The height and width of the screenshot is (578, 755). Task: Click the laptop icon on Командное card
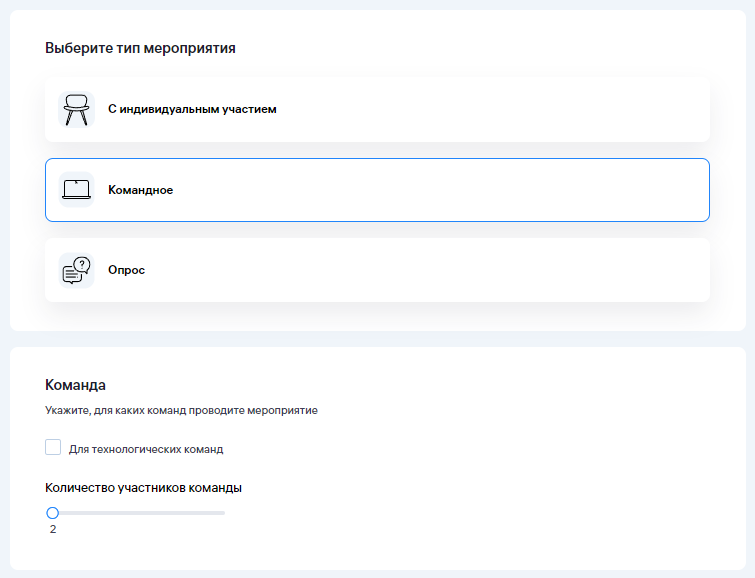(76, 189)
